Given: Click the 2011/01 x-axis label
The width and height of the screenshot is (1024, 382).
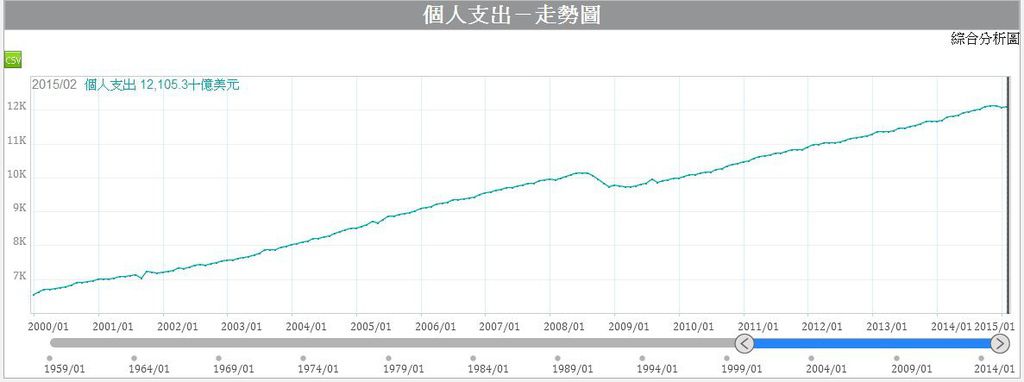Looking at the screenshot, I should pyautogui.click(x=758, y=326).
